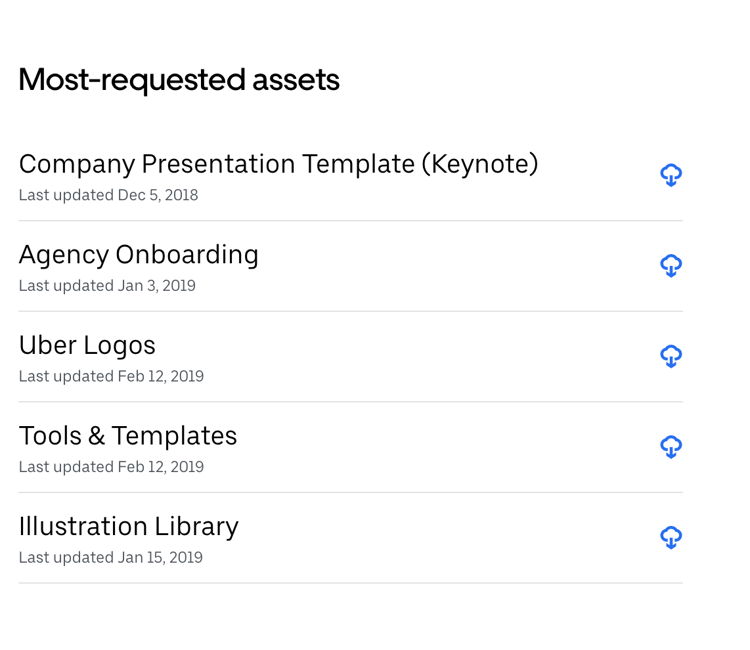Open the Company Presentation Template (Keynote) title
750x650 pixels.
tap(278, 164)
